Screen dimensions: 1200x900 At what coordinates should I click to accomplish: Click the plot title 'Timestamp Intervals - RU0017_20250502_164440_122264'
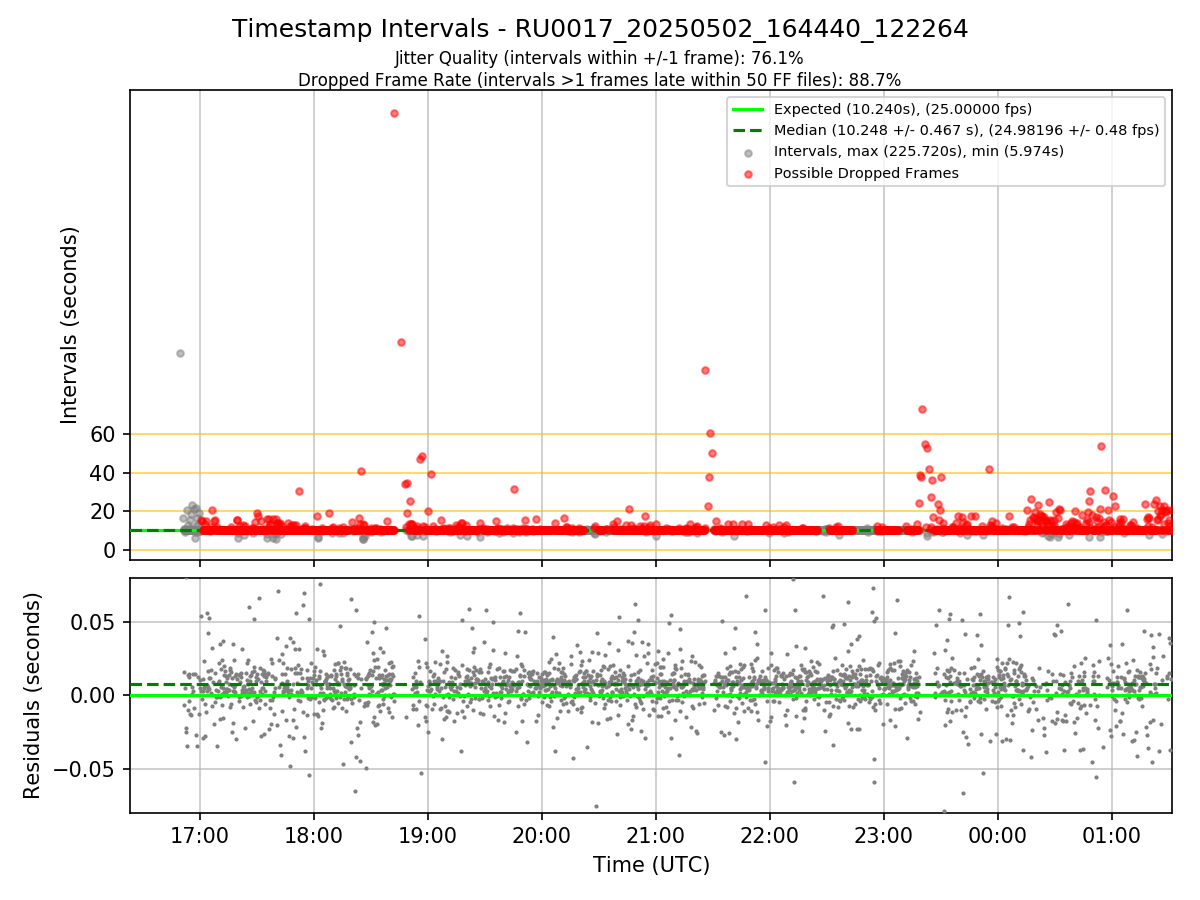600,29
